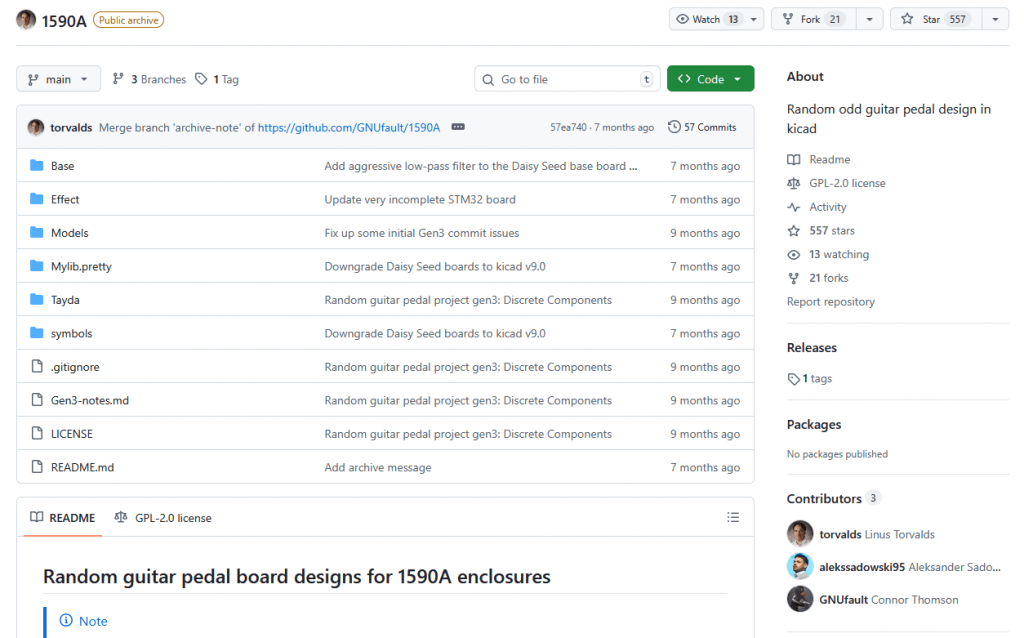The height and width of the screenshot is (638, 1024).
Task: Open the main branch dropdown
Action: tap(59, 79)
